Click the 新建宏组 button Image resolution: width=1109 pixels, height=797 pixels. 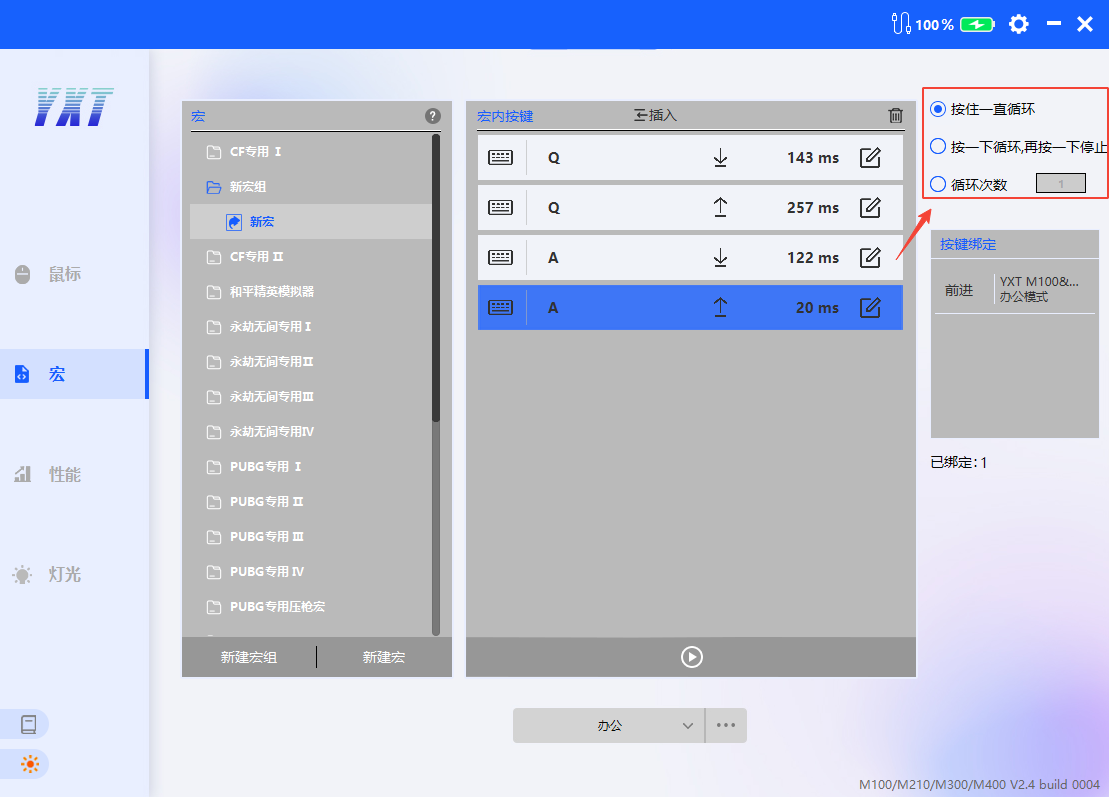(249, 657)
